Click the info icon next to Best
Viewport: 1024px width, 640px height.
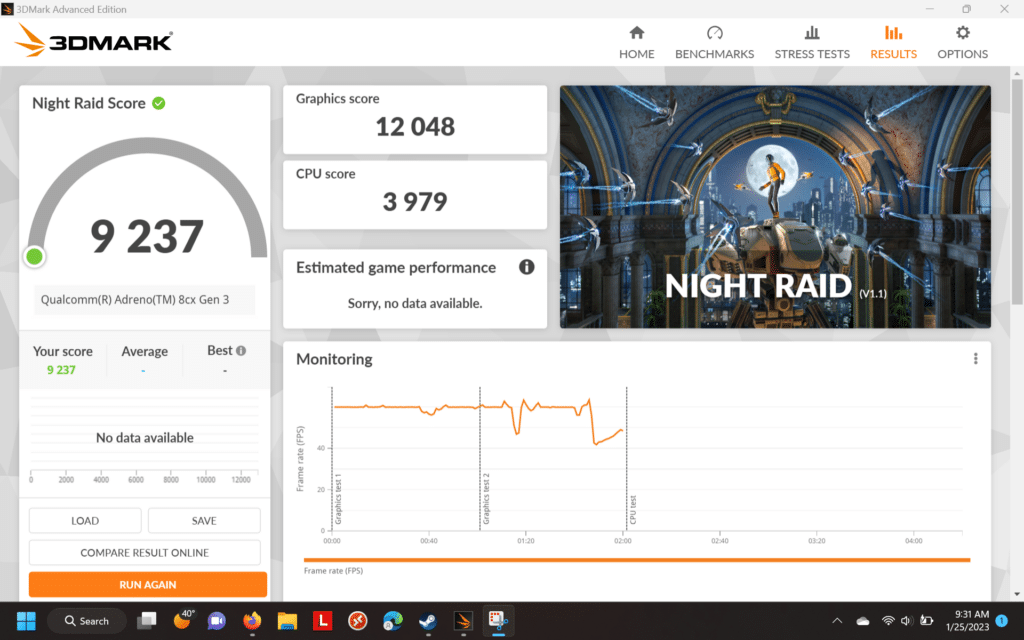[x=241, y=351]
